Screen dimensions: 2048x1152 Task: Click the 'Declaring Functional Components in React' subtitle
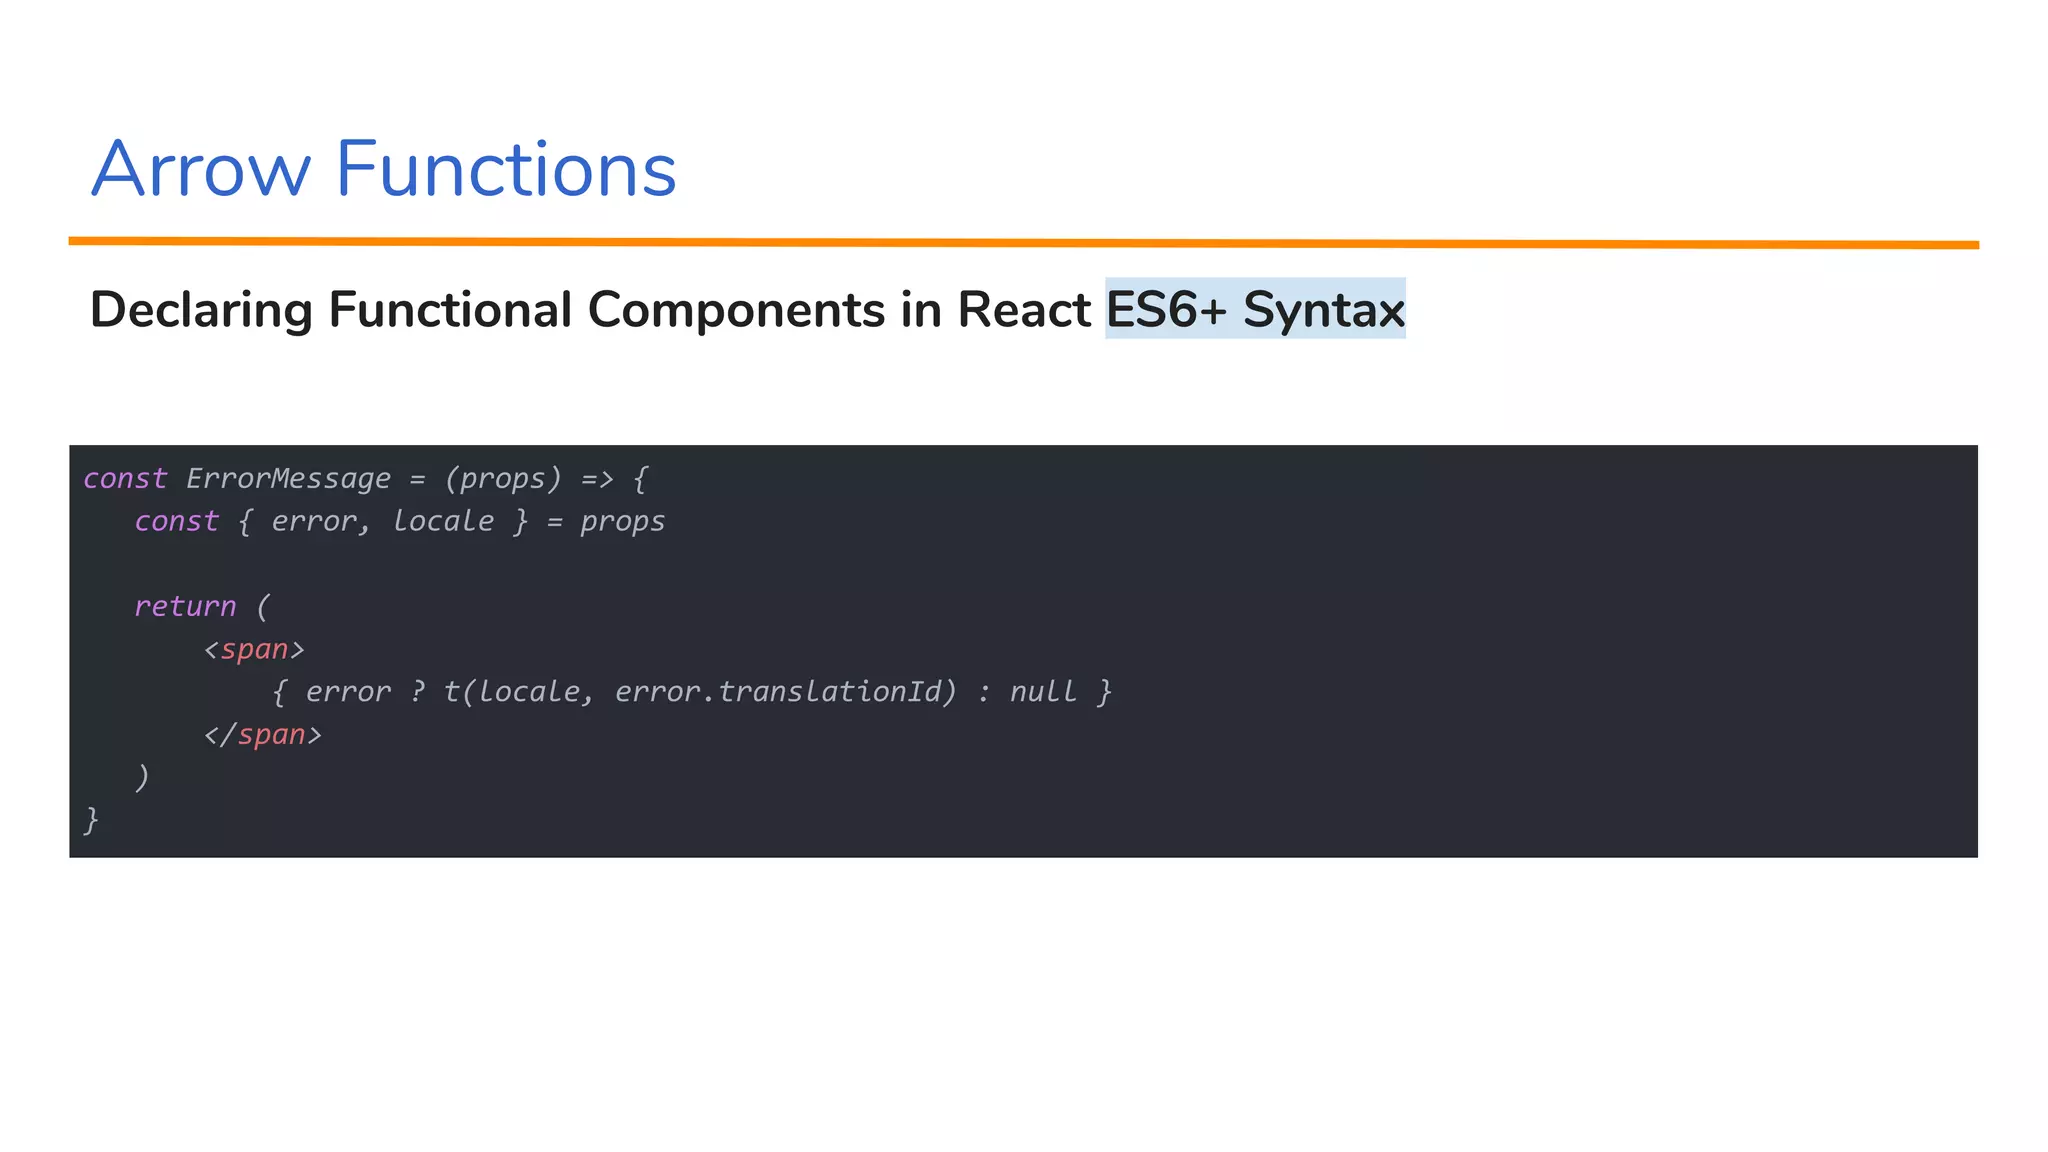[x=590, y=310]
